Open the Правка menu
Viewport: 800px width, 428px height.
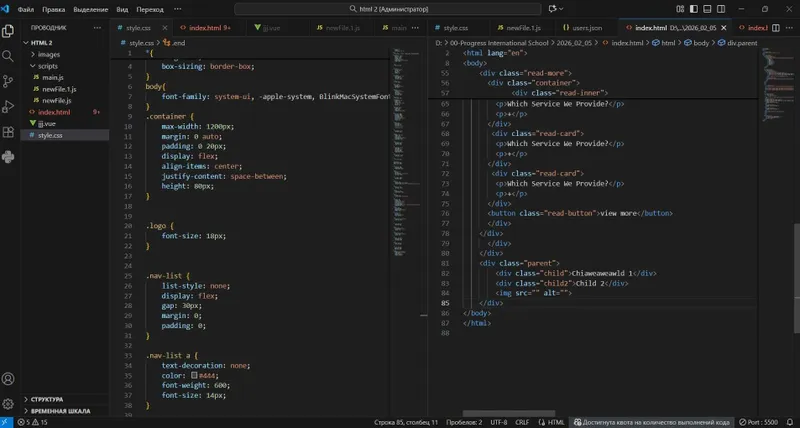tap(54, 9)
